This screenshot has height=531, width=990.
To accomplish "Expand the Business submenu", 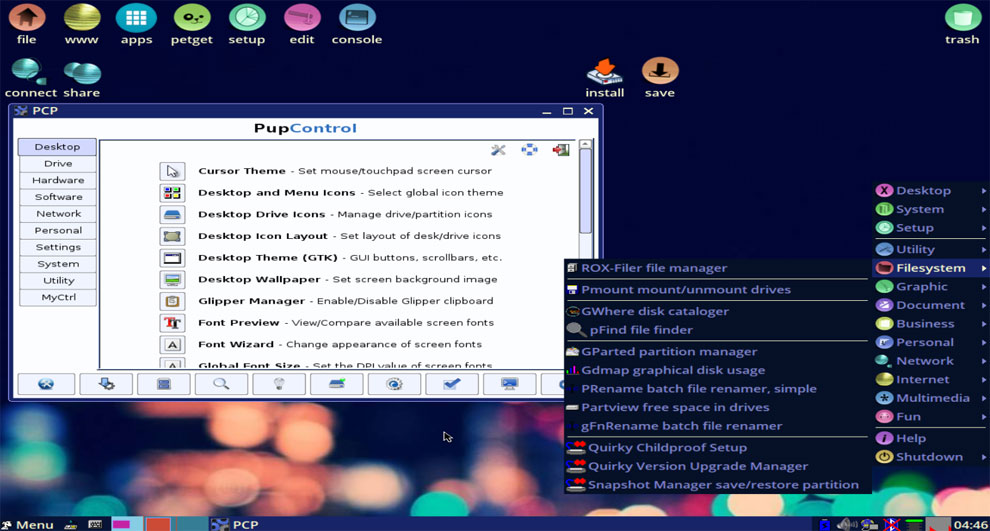I will [x=931, y=324].
